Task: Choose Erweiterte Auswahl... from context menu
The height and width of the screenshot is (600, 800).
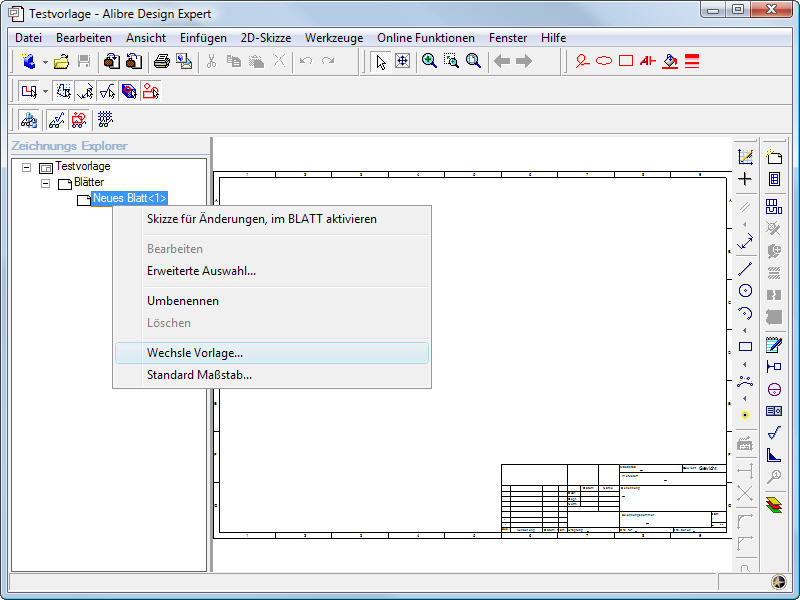Action: pos(272,271)
